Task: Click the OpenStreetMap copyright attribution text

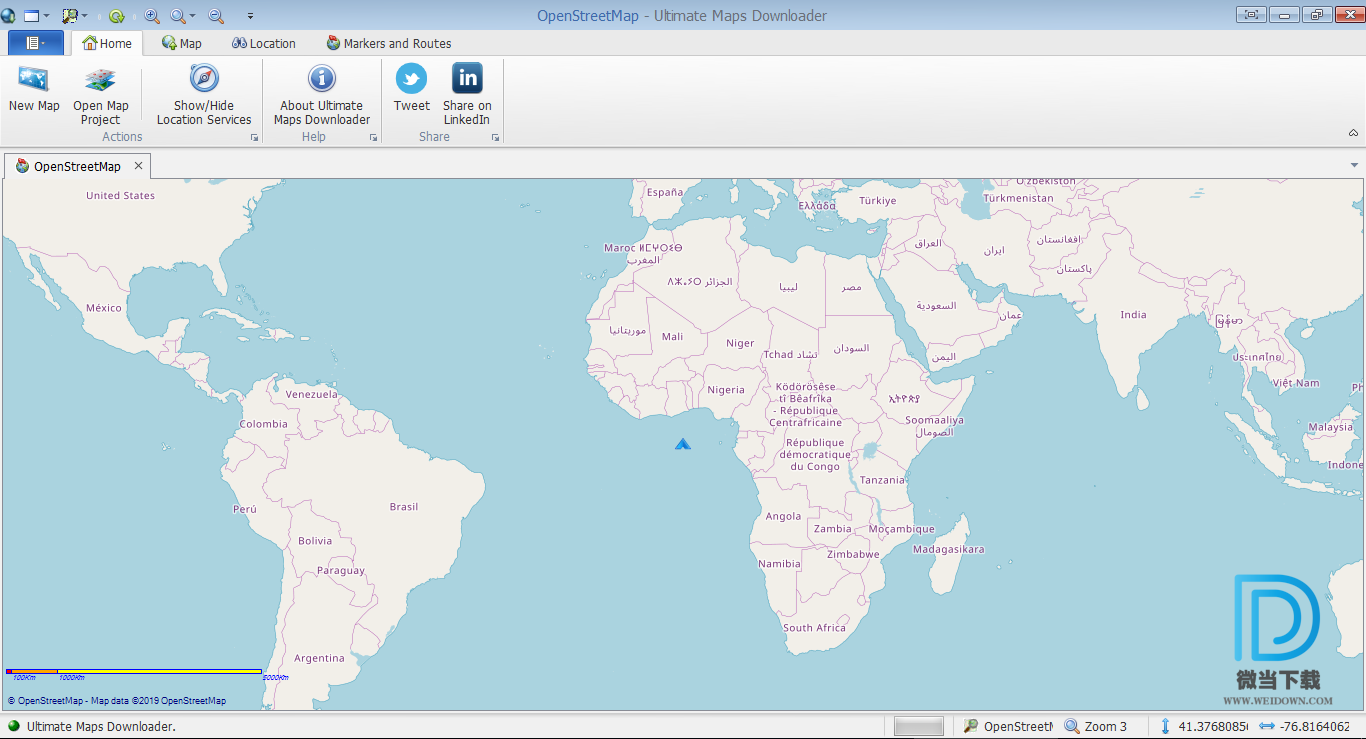Action: pos(117,701)
